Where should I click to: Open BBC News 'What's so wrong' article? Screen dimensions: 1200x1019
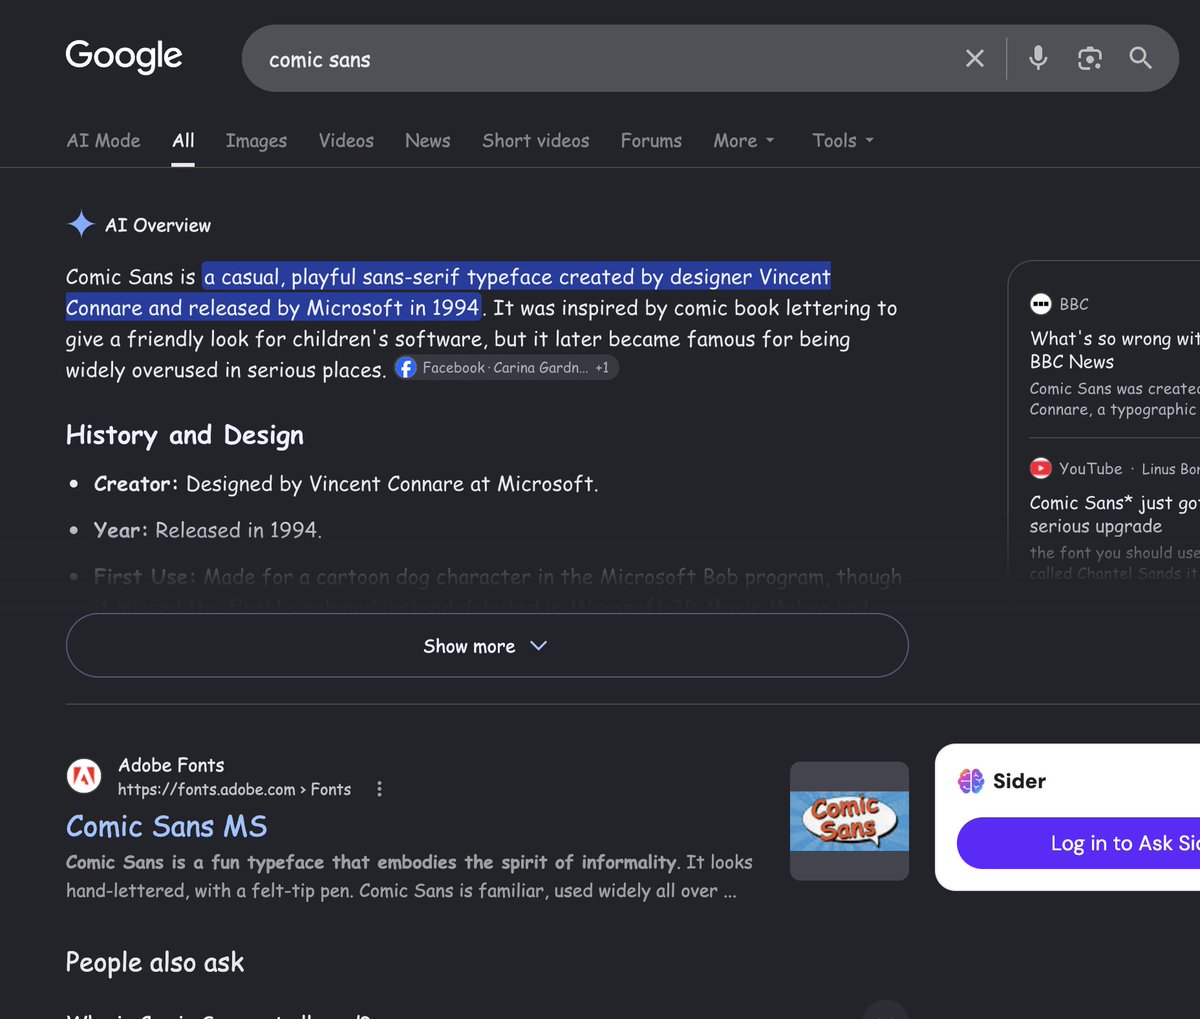tap(1114, 350)
